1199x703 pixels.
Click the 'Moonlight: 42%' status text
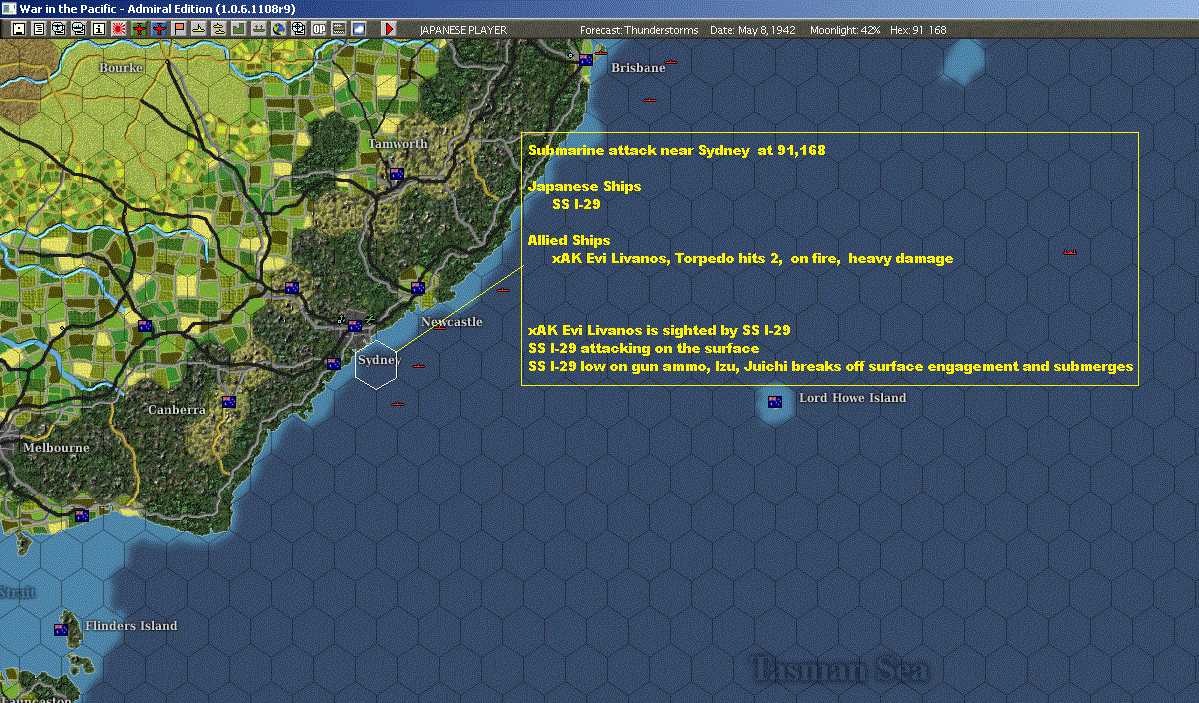point(845,30)
